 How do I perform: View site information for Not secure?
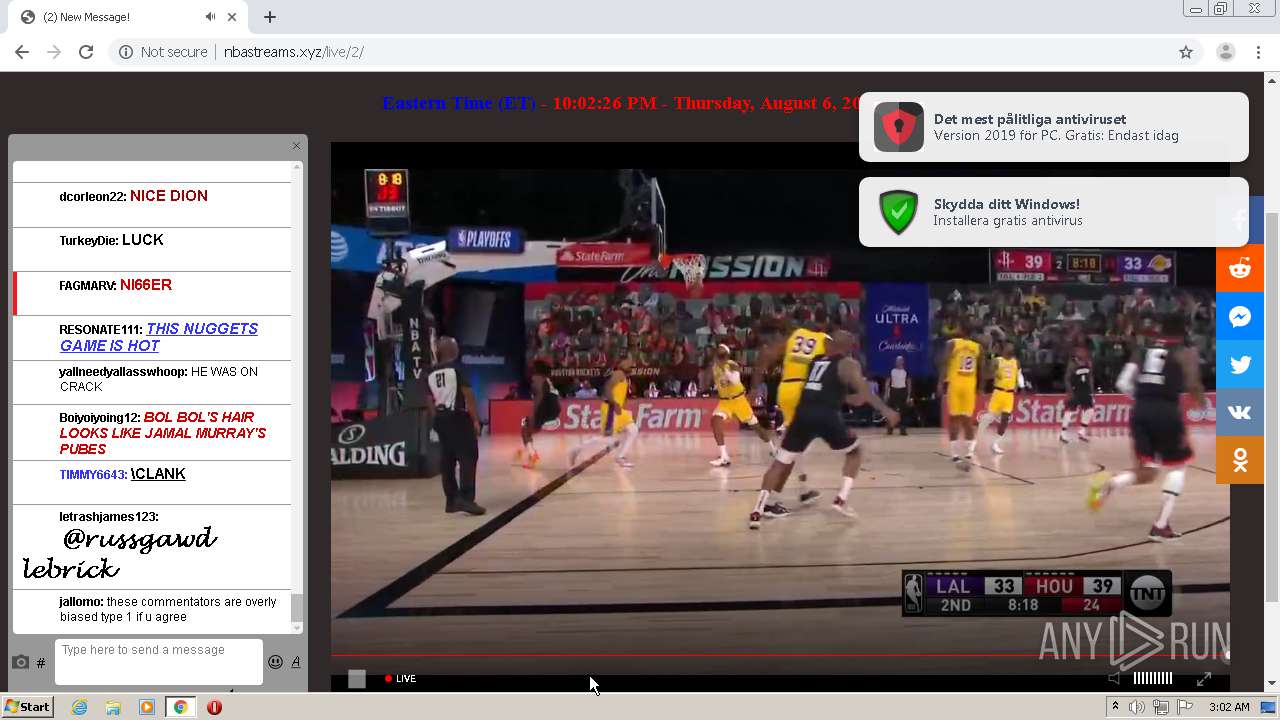tap(163, 52)
